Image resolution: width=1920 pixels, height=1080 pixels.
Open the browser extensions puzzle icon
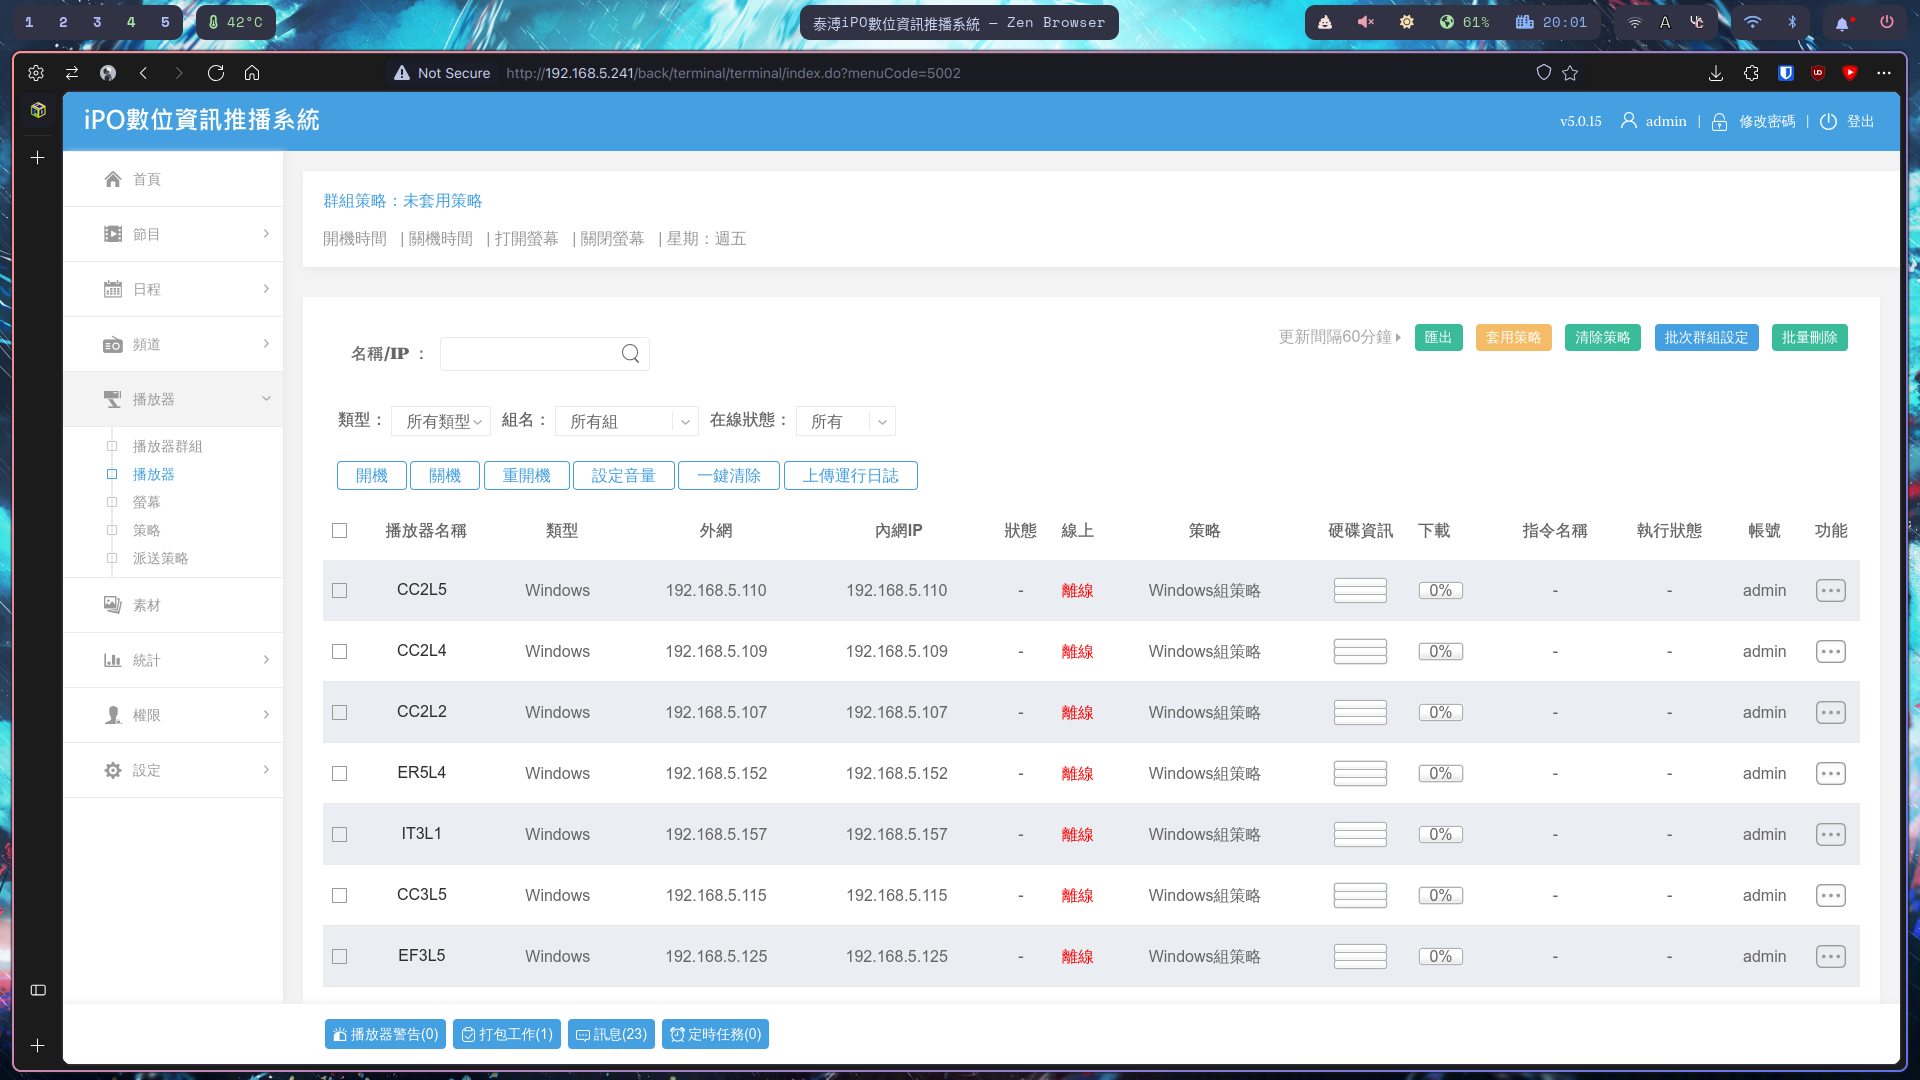click(x=1751, y=73)
